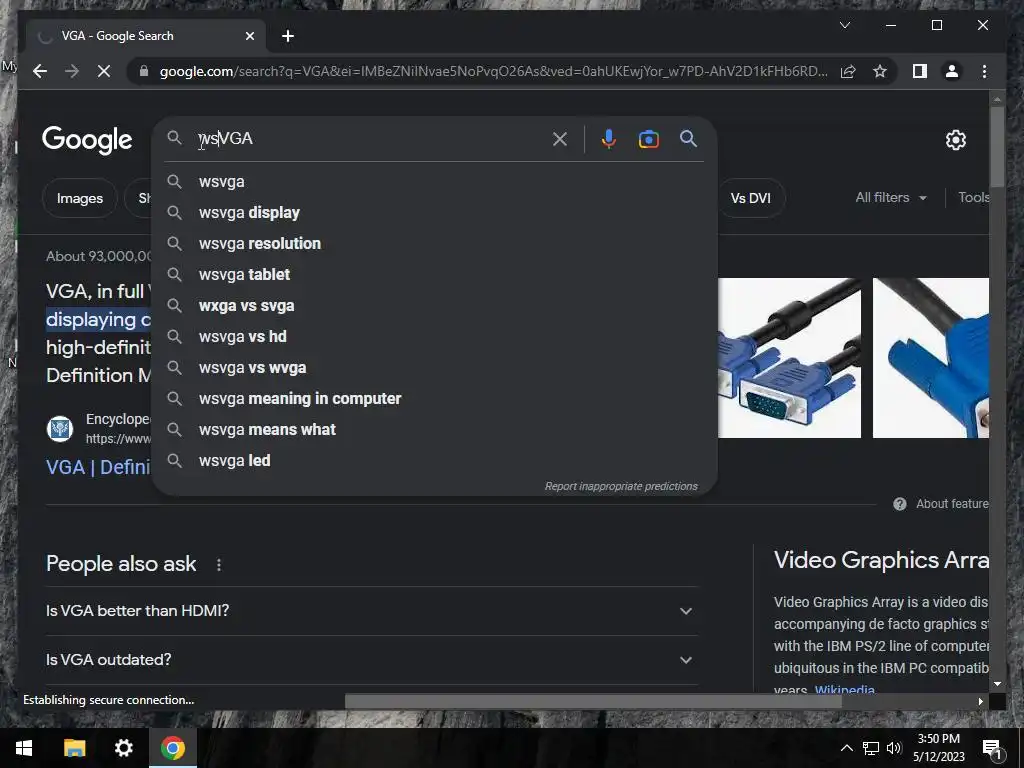Clear the search box text
The image size is (1024, 768).
coord(560,138)
